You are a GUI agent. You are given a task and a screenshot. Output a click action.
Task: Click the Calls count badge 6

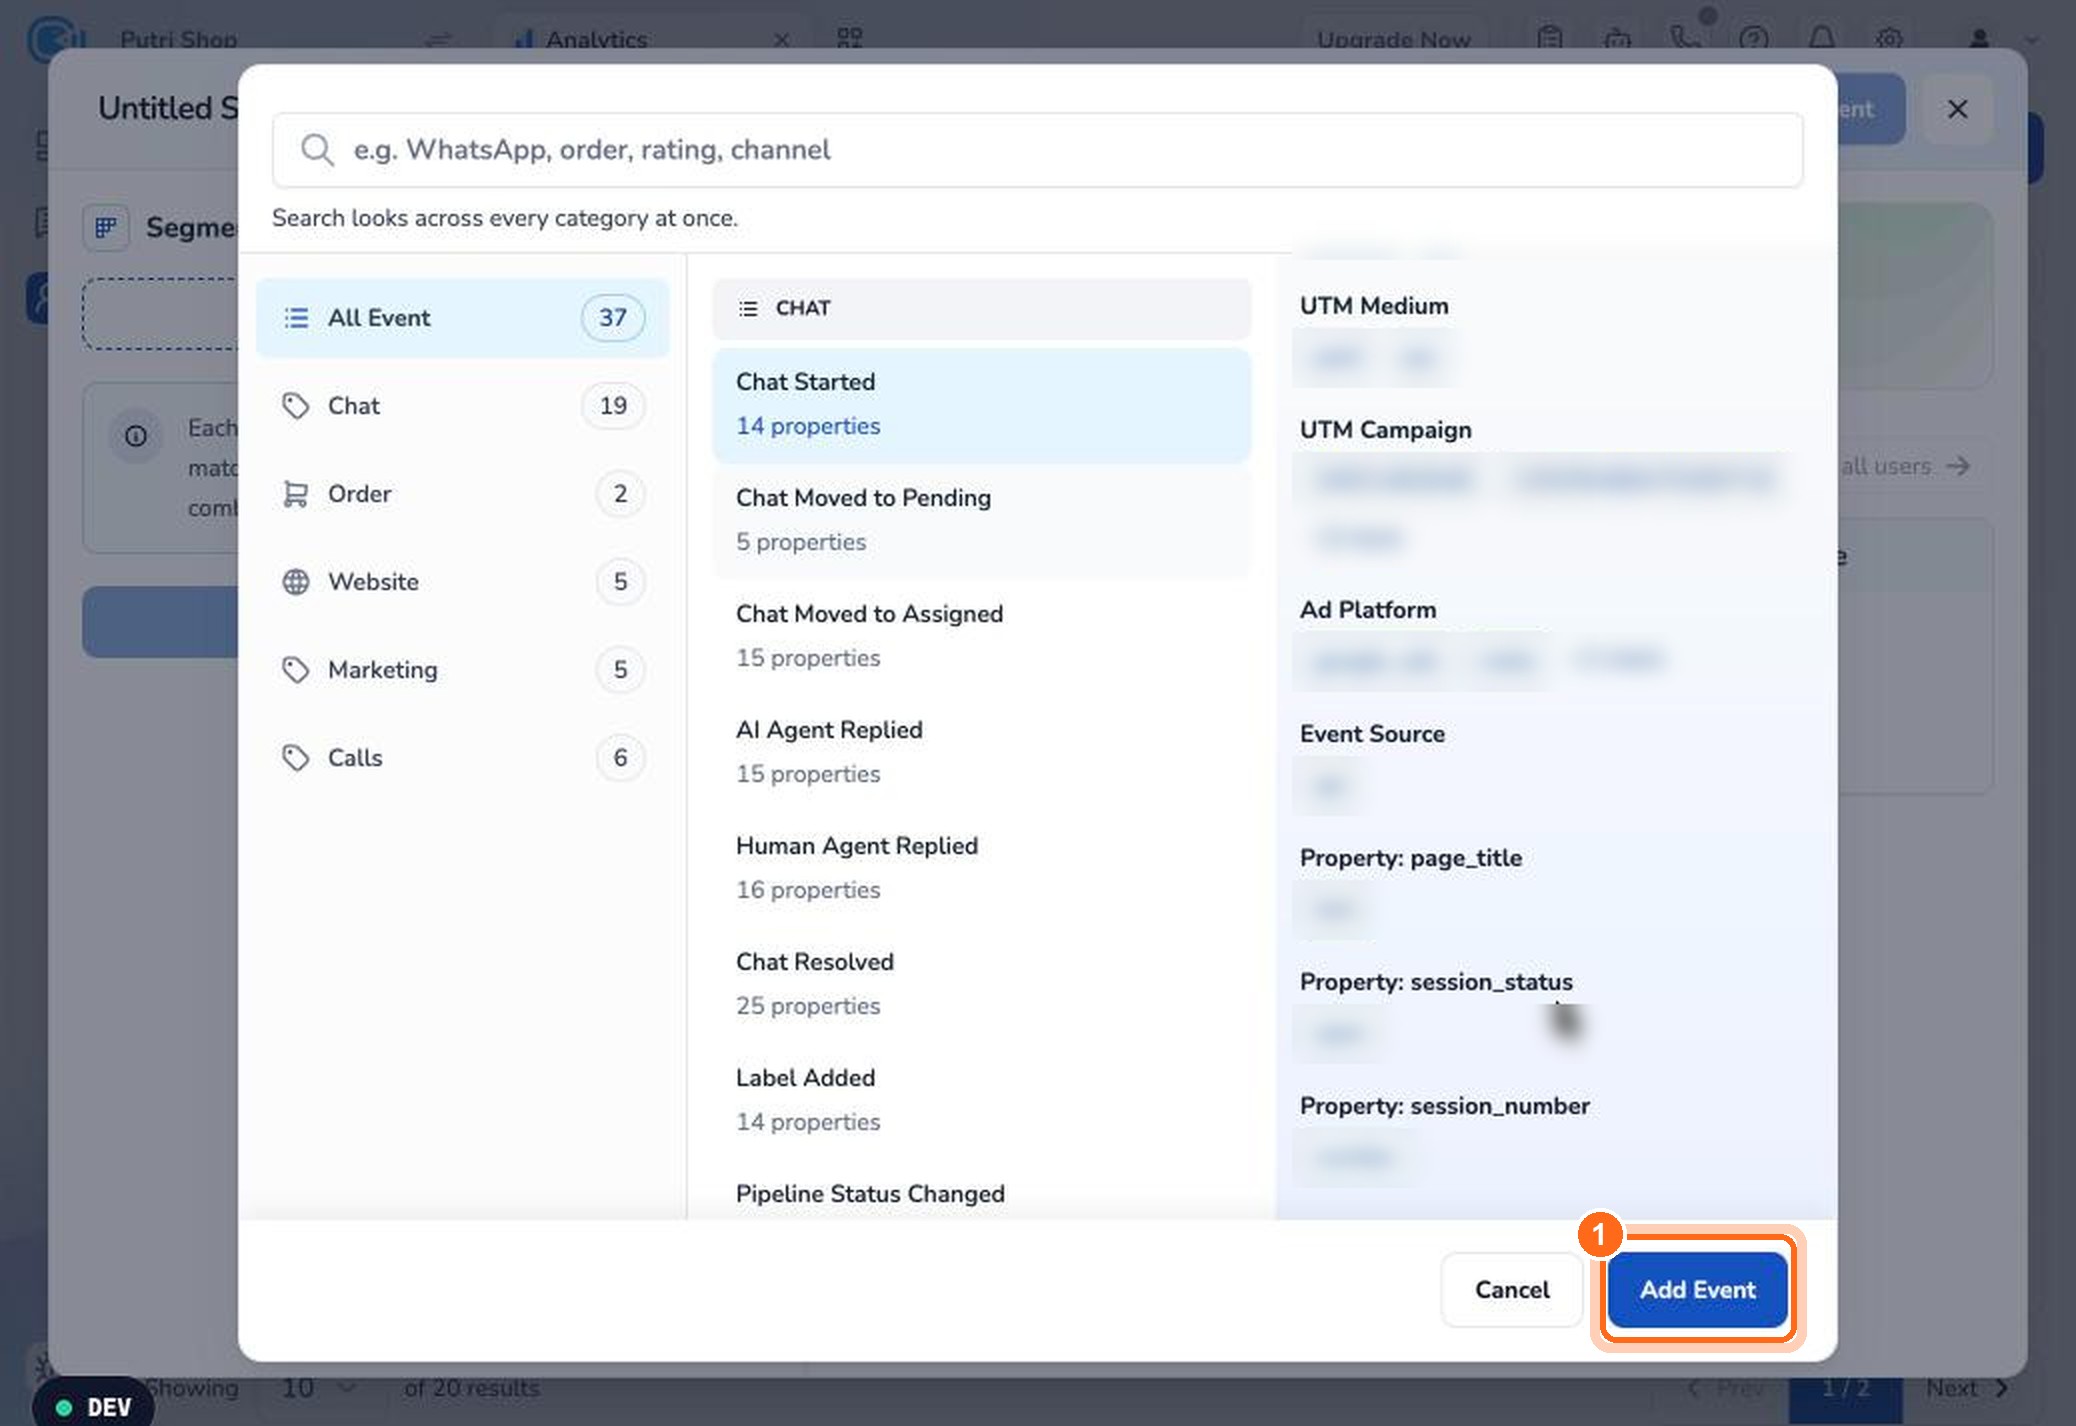(620, 758)
